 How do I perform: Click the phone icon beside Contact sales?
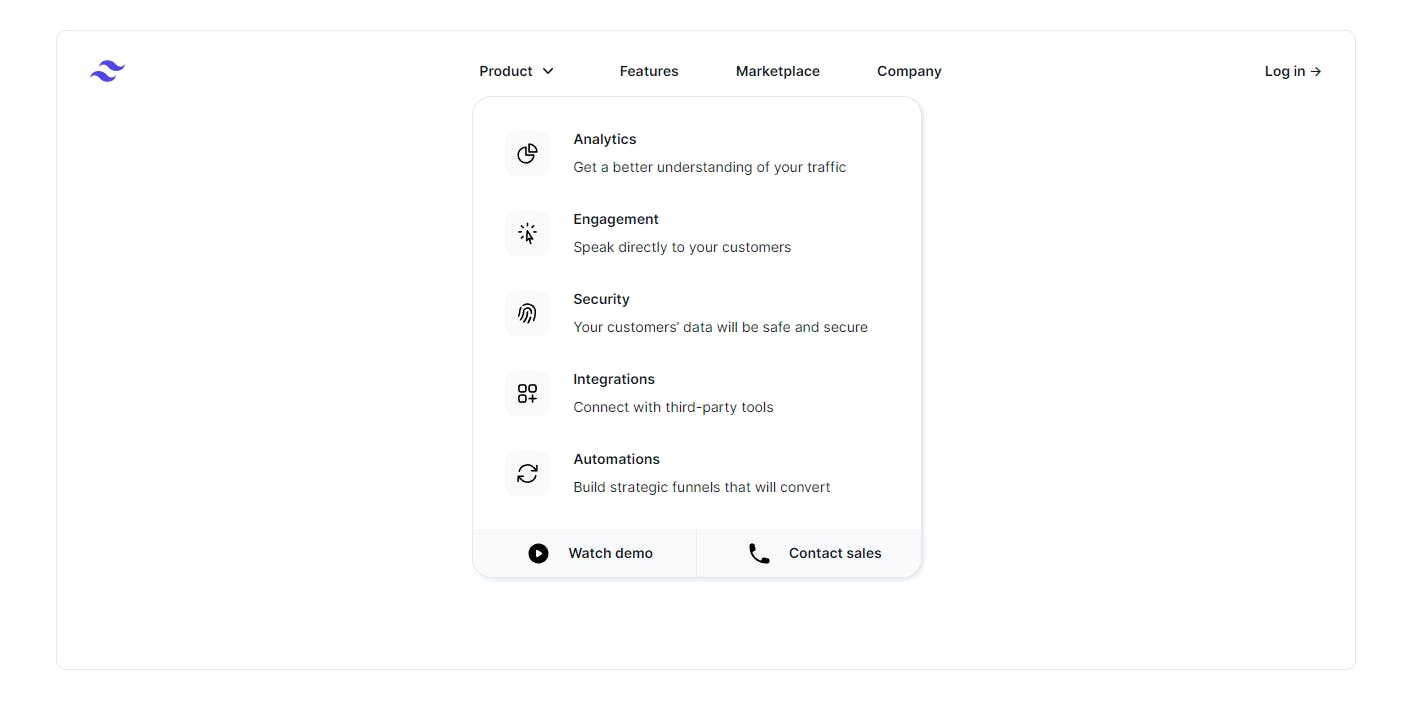coord(759,553)
